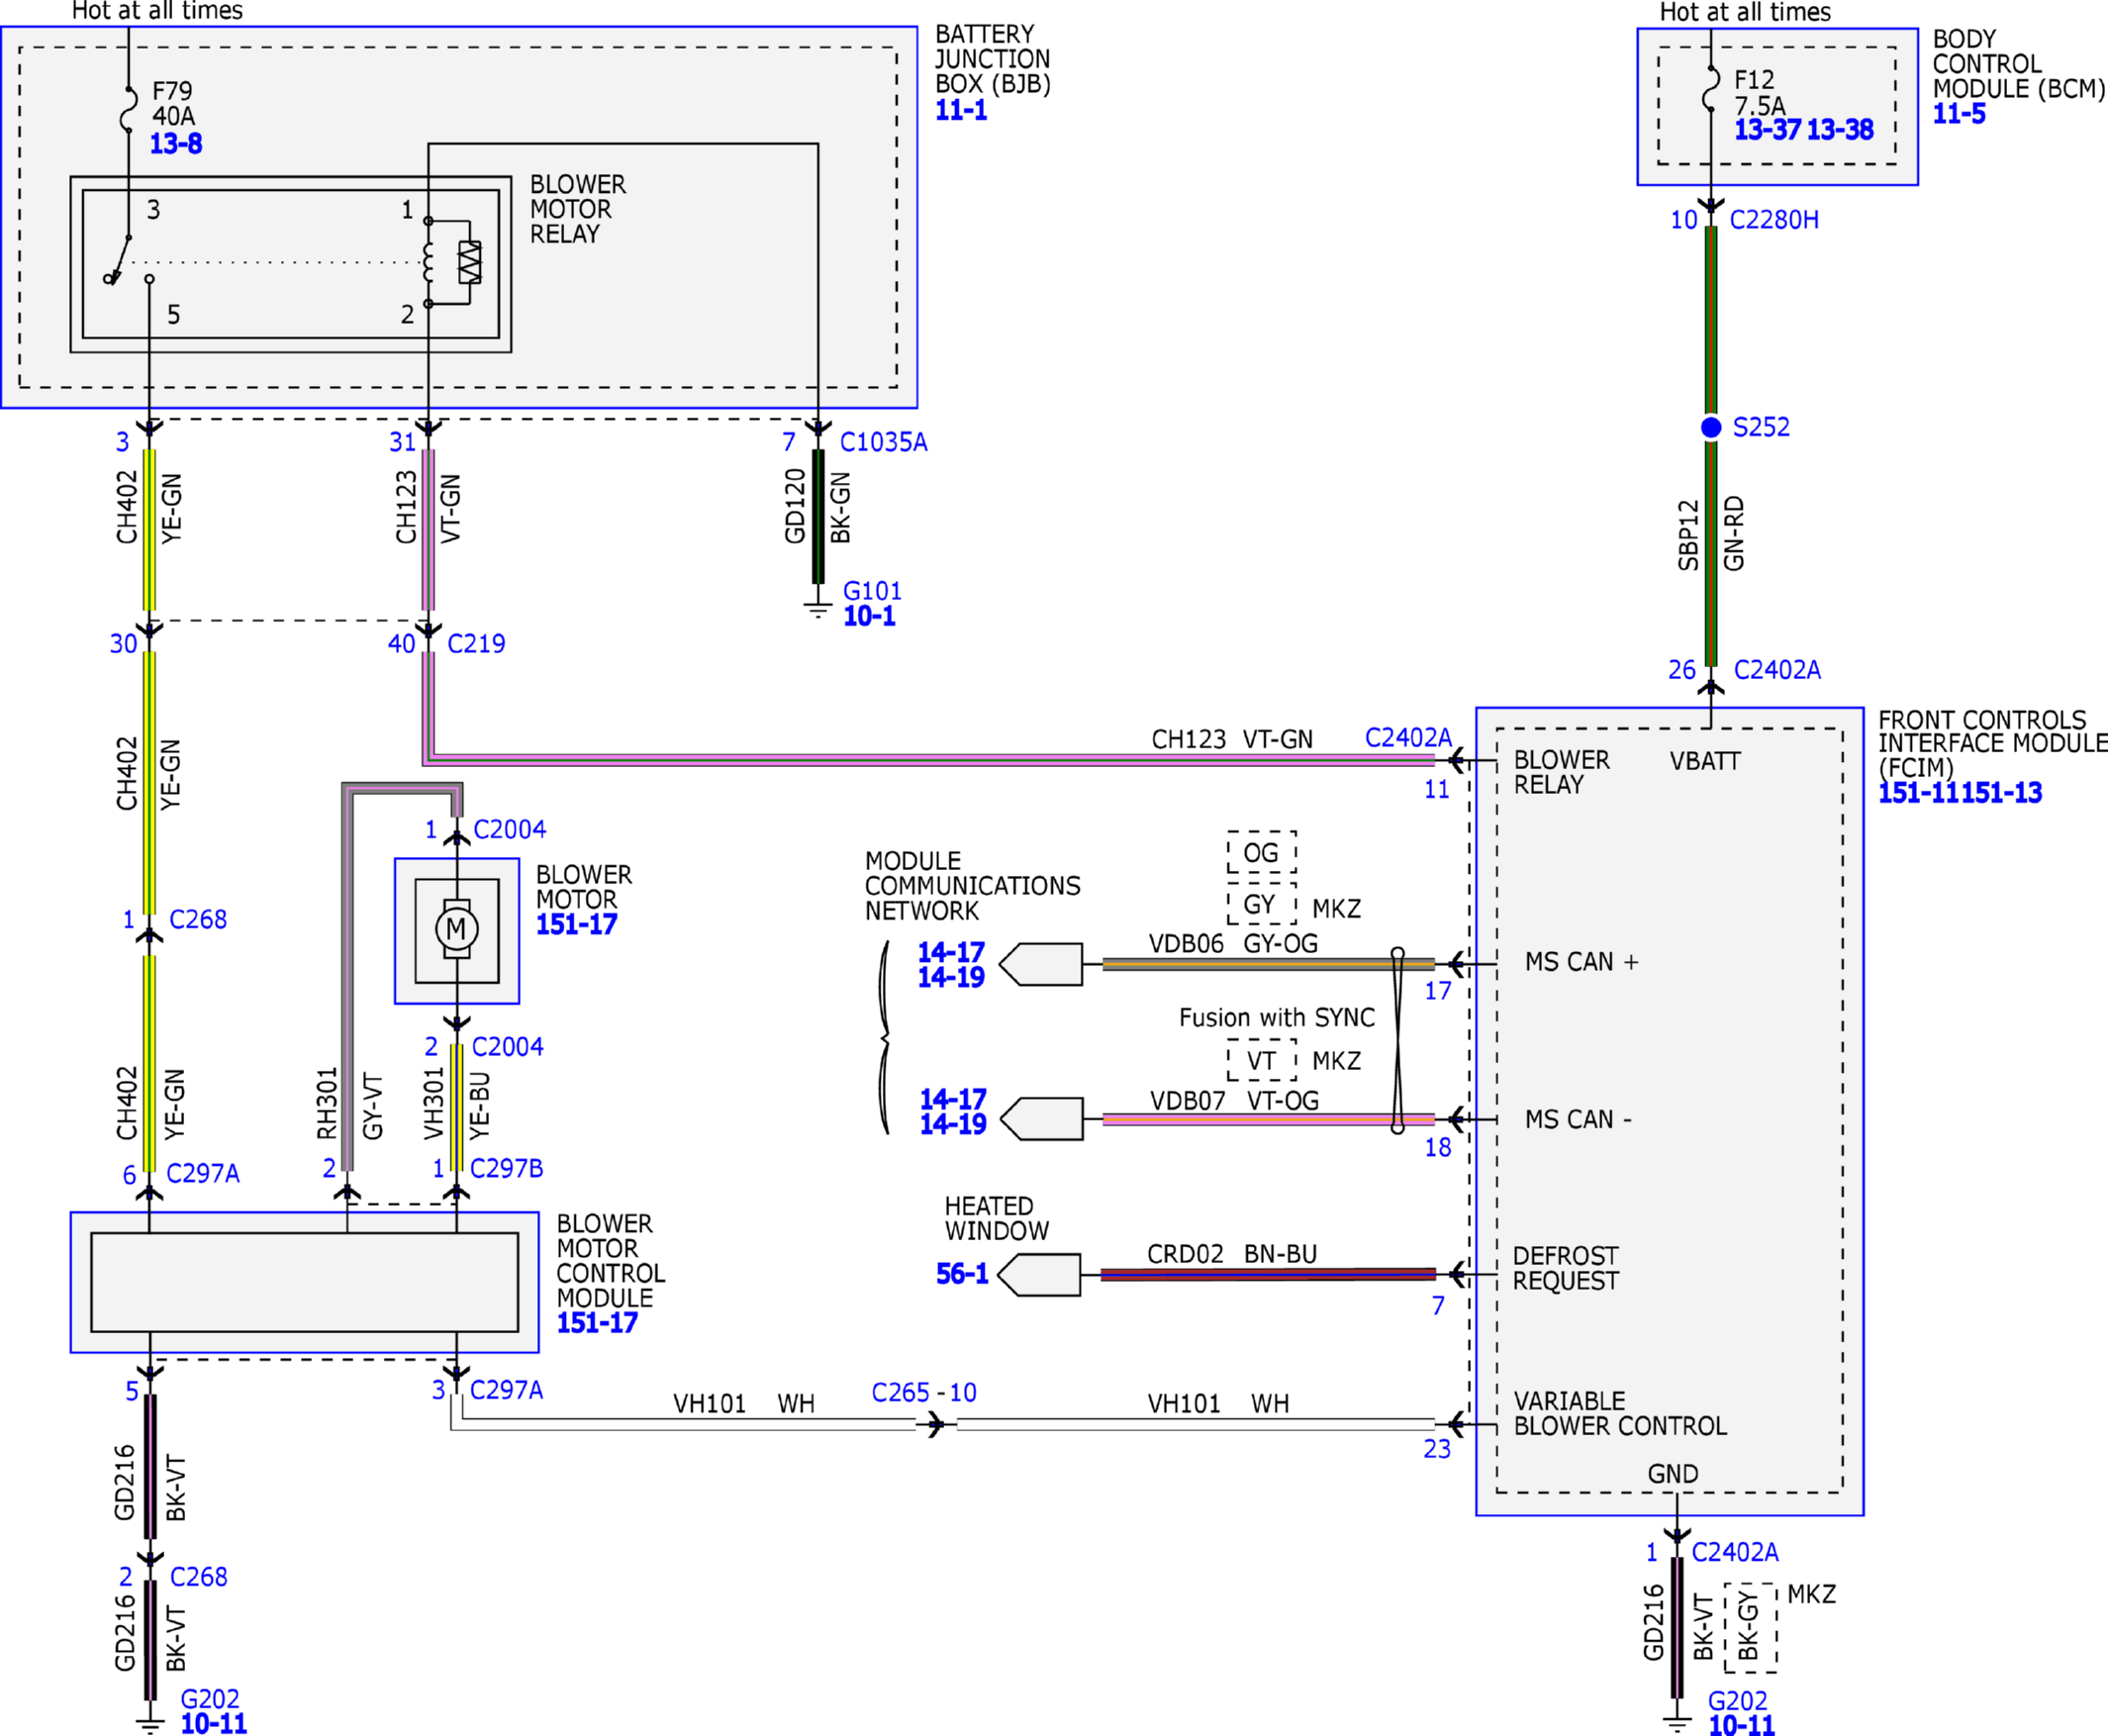
Task: Click the dashed VT option box
Action: point(1262,1060)
